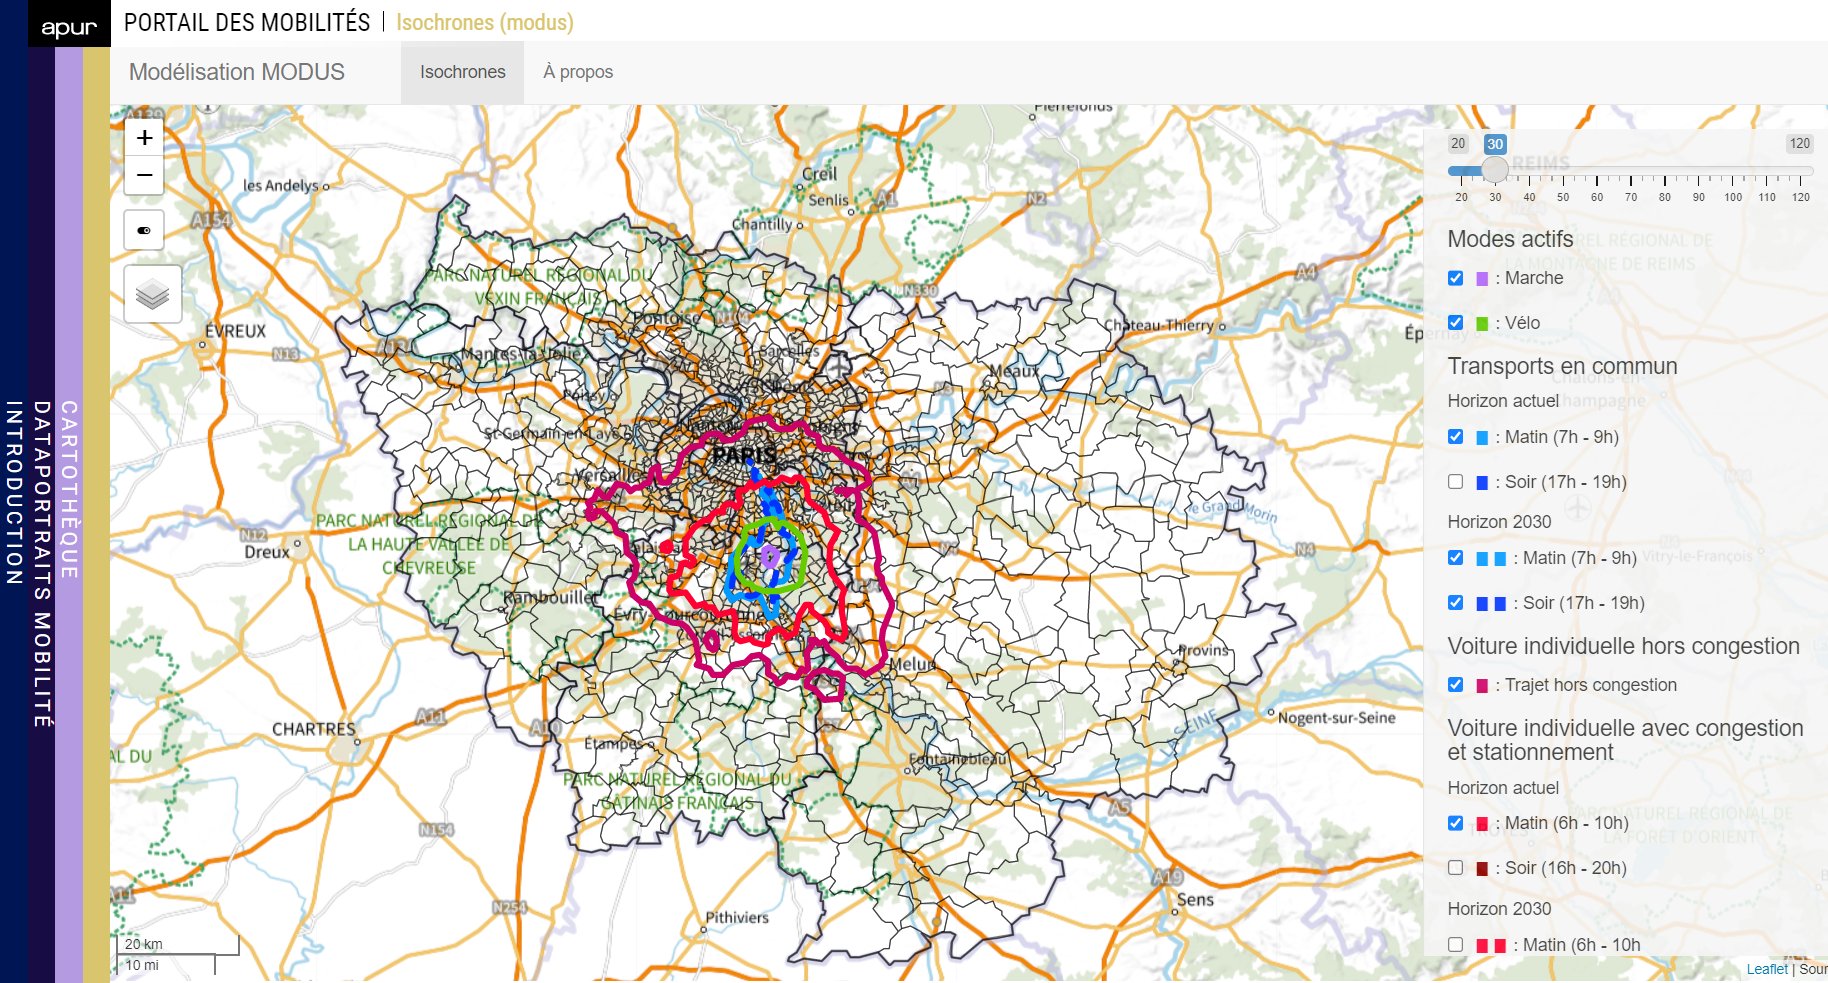The height and width of the screenshot is (983, 1828).
Task: Uncheck car Matin (6h - 10h) Horizon actuel
Action: pos(1456,823)
